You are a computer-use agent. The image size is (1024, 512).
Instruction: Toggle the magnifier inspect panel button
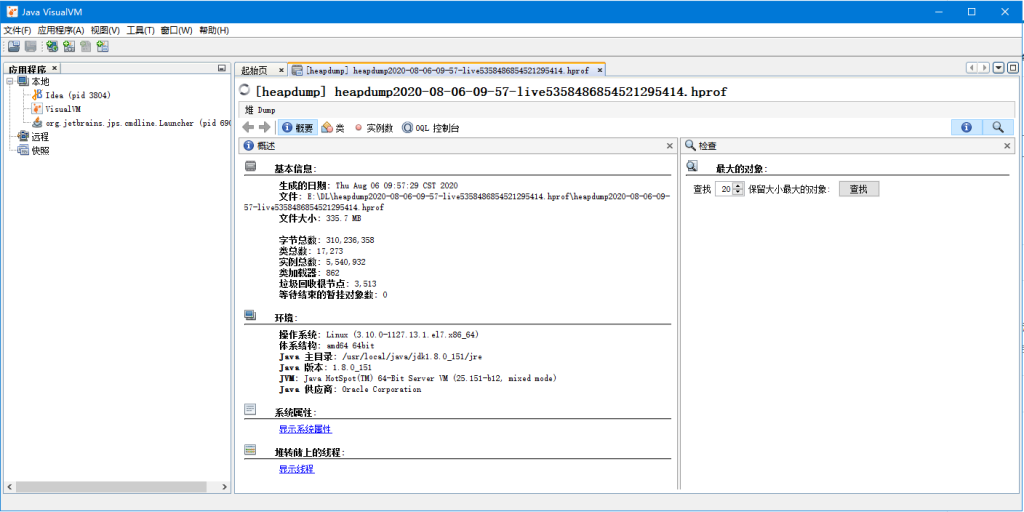tap(998, 127)
